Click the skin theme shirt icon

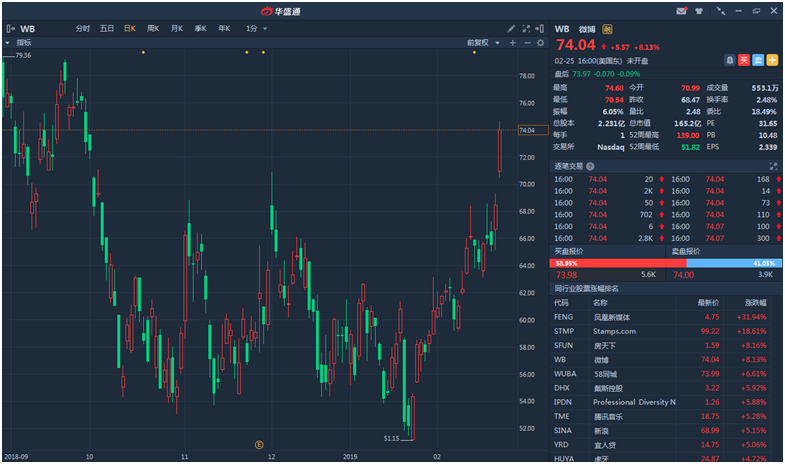pyautogui.click(x=698, y=10)
